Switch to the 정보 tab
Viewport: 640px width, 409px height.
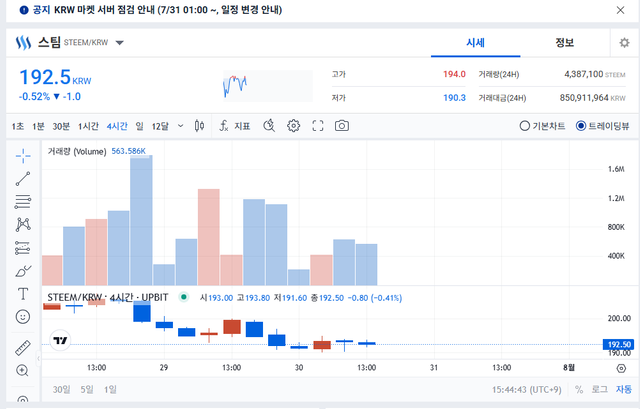(565, 42)
